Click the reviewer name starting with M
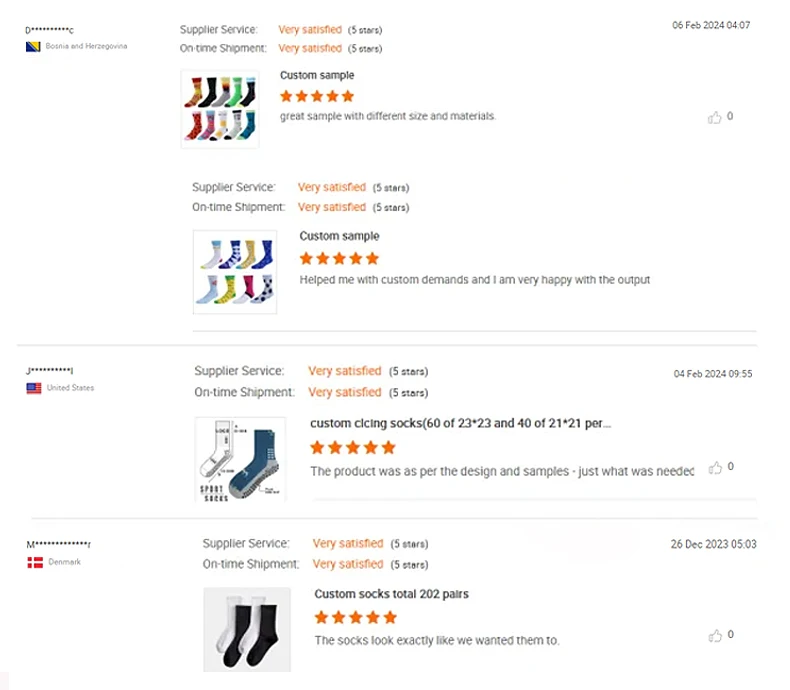Image resolution: width=790 pixels, height=690 pixels. pyautogui.click(x=59, y=545)
